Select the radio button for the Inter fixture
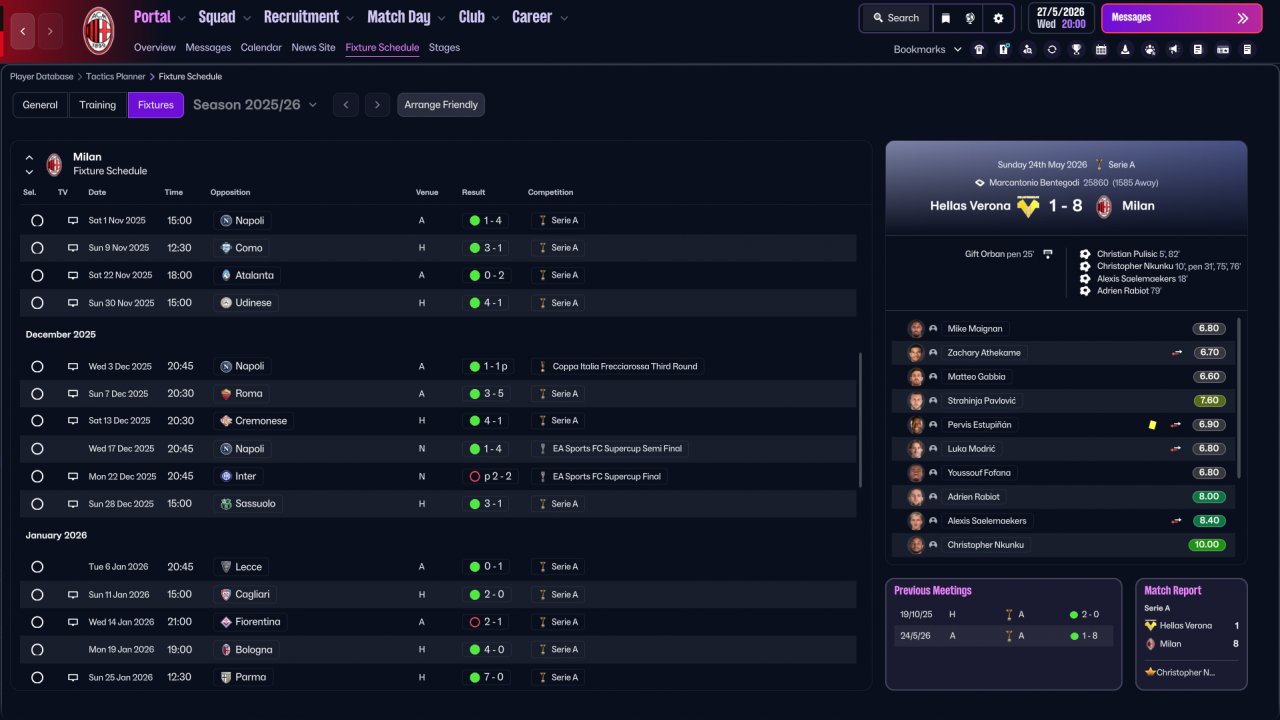 [37, 477]
